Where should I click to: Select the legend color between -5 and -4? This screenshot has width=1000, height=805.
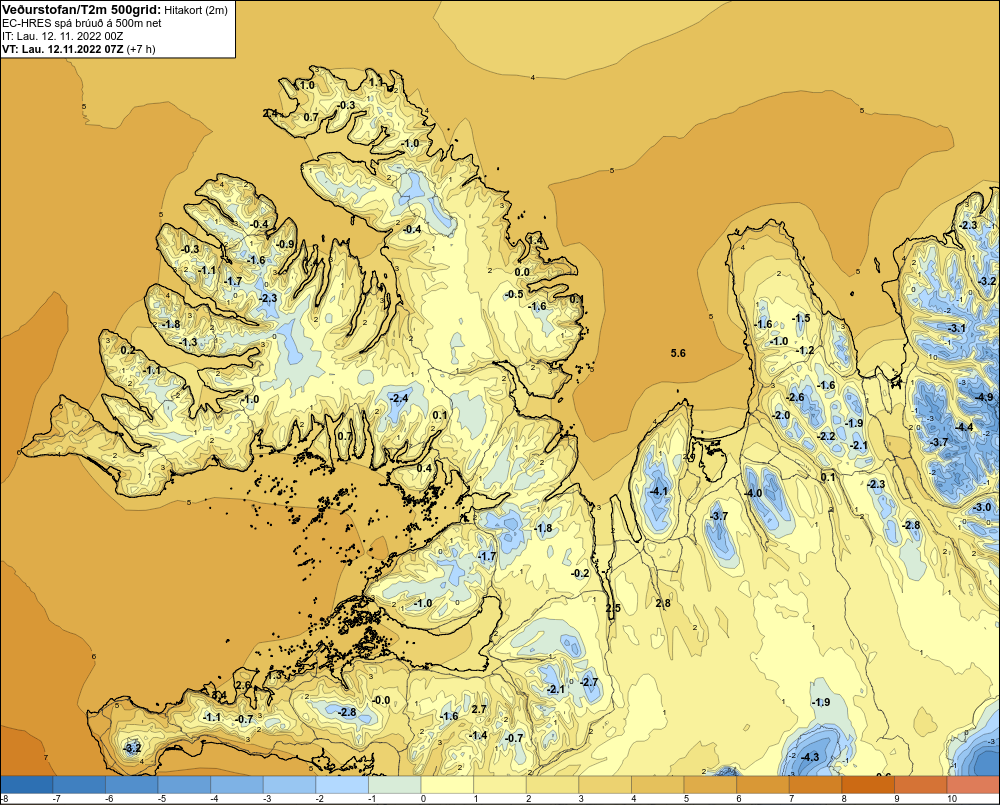184,784
